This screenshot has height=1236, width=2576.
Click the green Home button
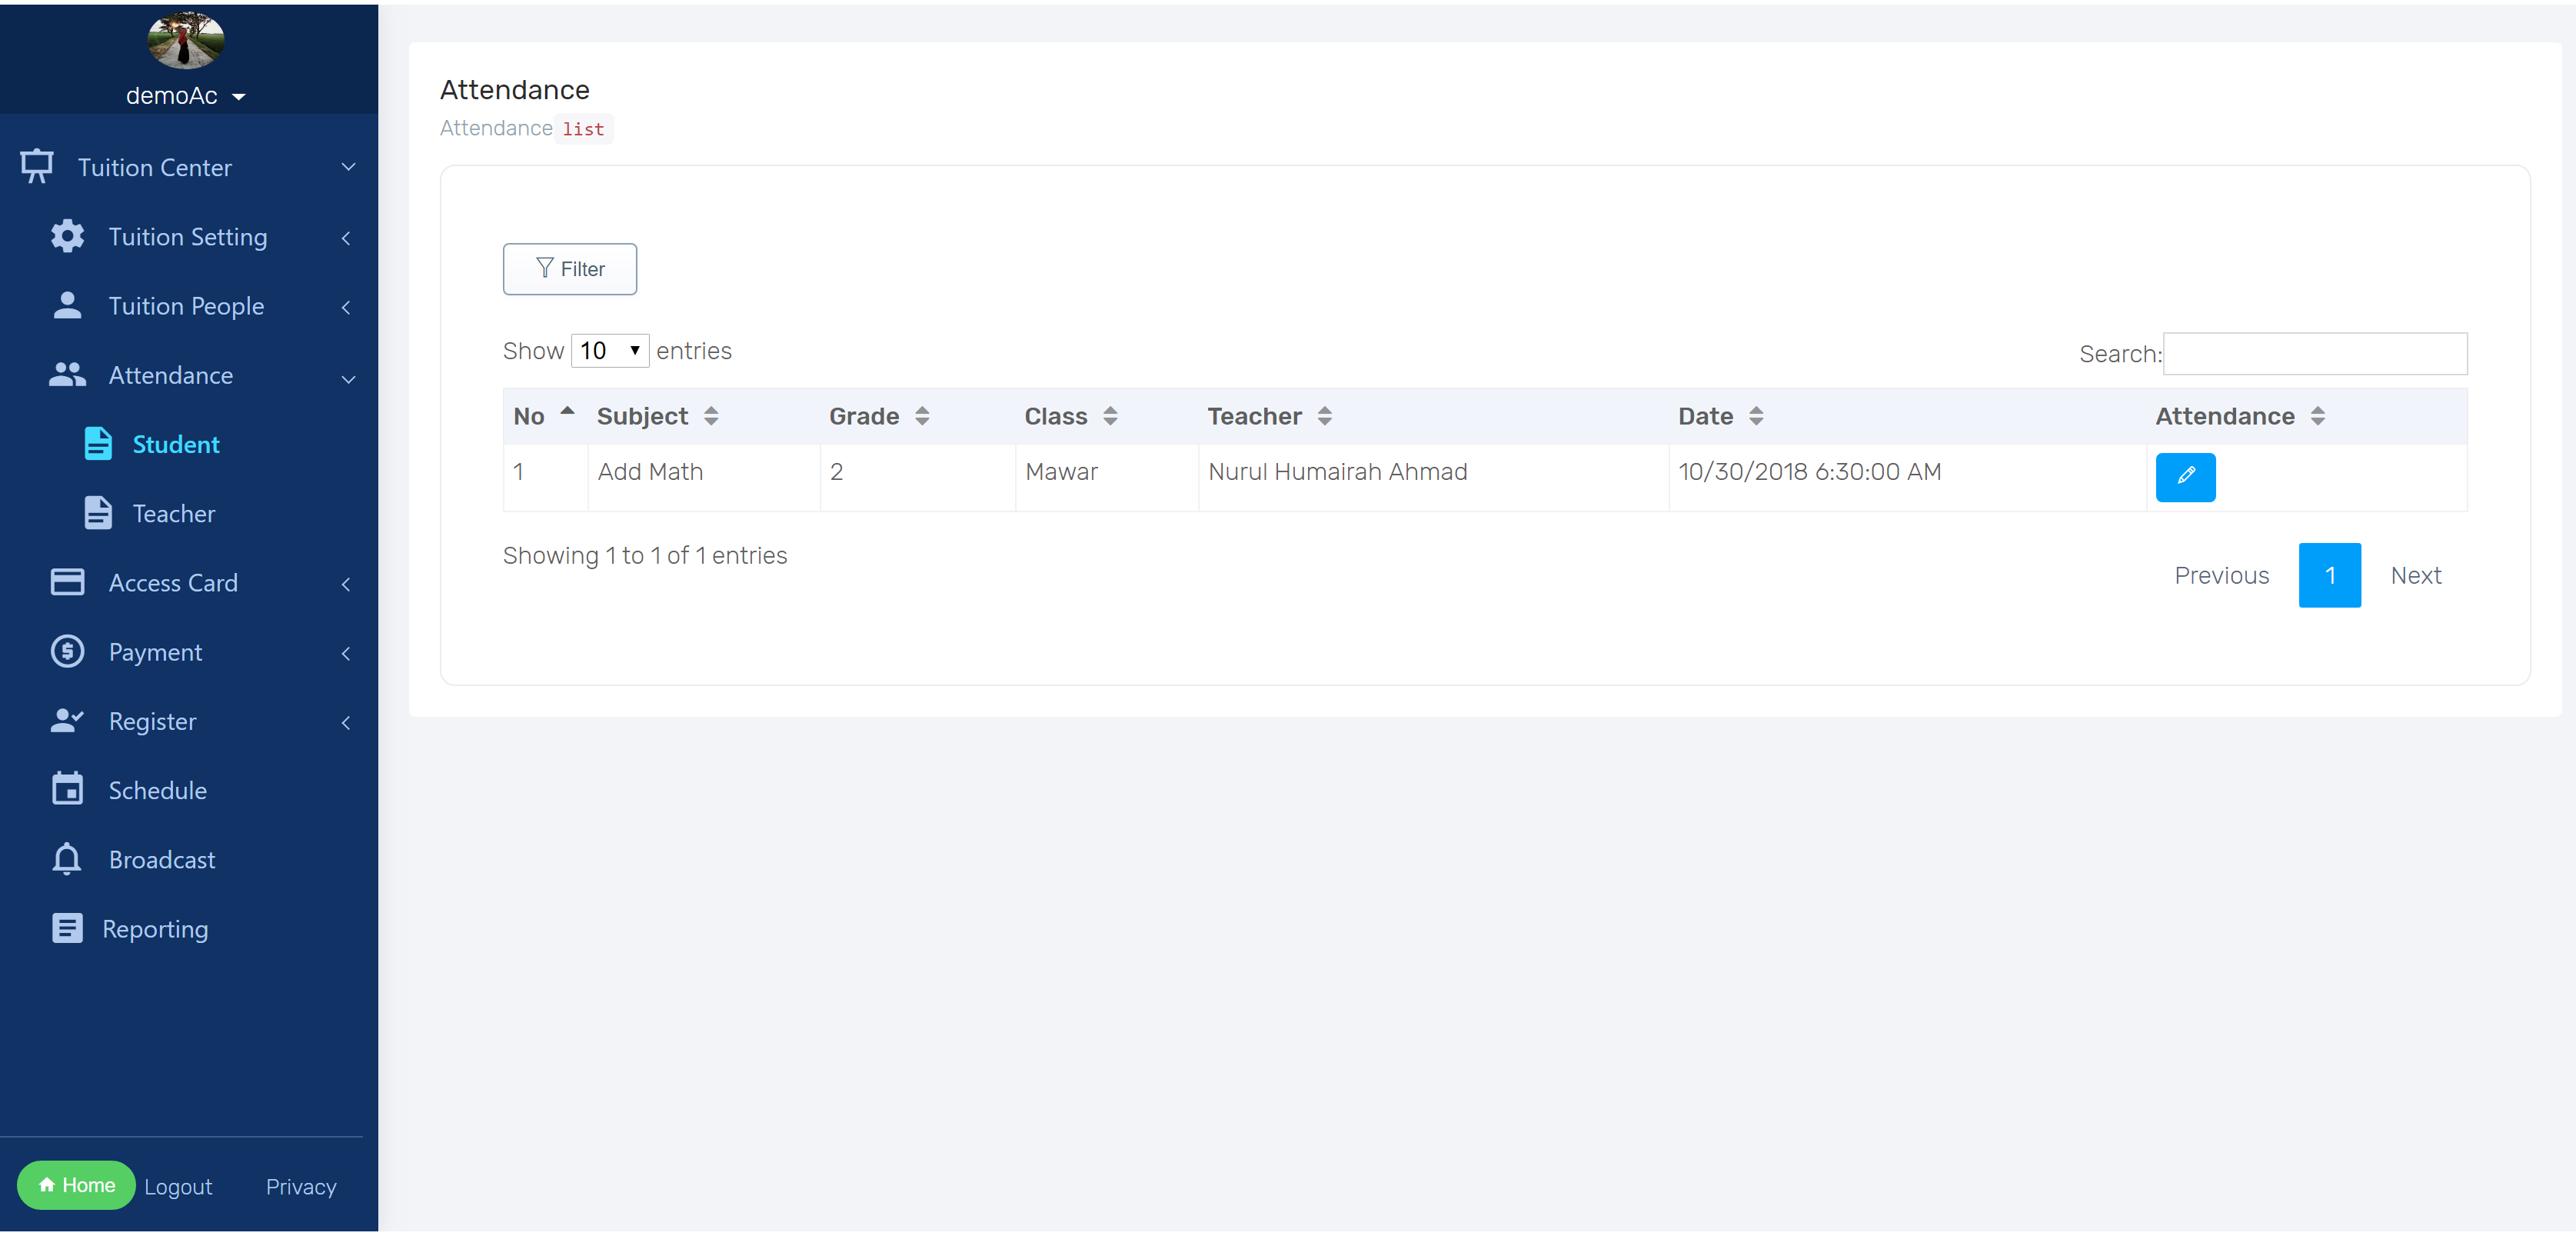76,1184
